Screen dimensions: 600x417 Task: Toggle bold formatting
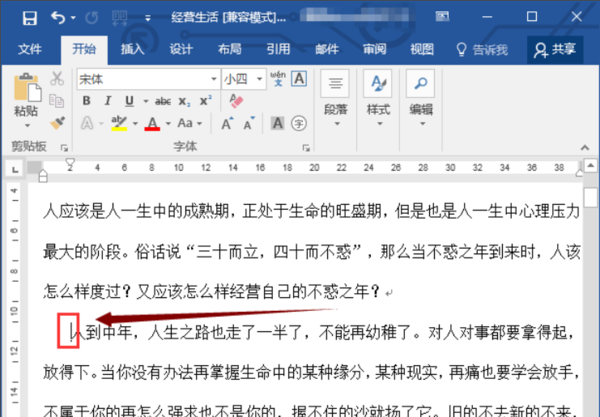tap(86, 101)
